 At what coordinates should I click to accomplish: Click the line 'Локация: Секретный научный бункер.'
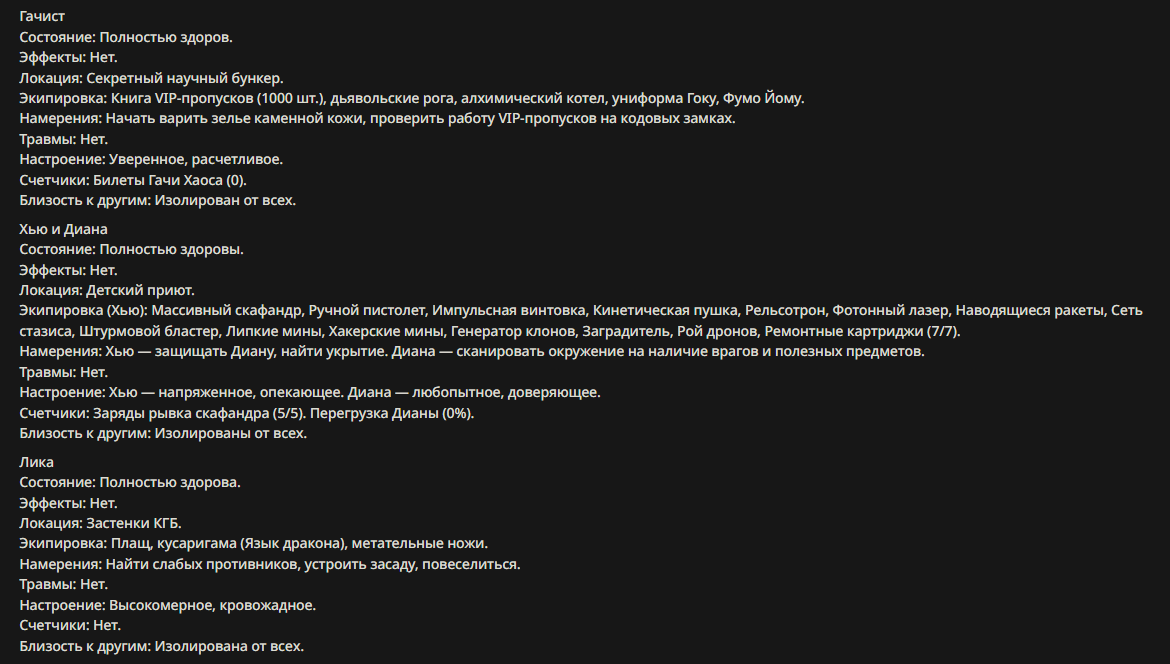(151, 78)
